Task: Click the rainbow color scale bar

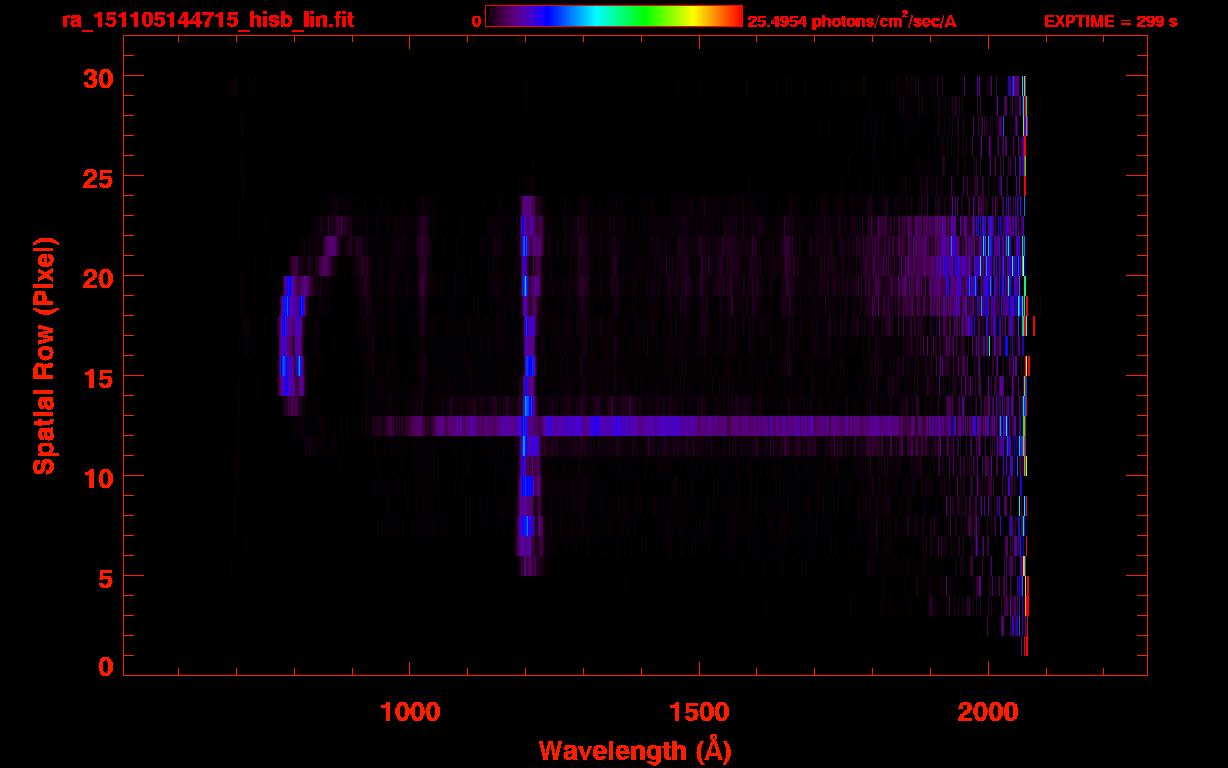Action: 614,17
